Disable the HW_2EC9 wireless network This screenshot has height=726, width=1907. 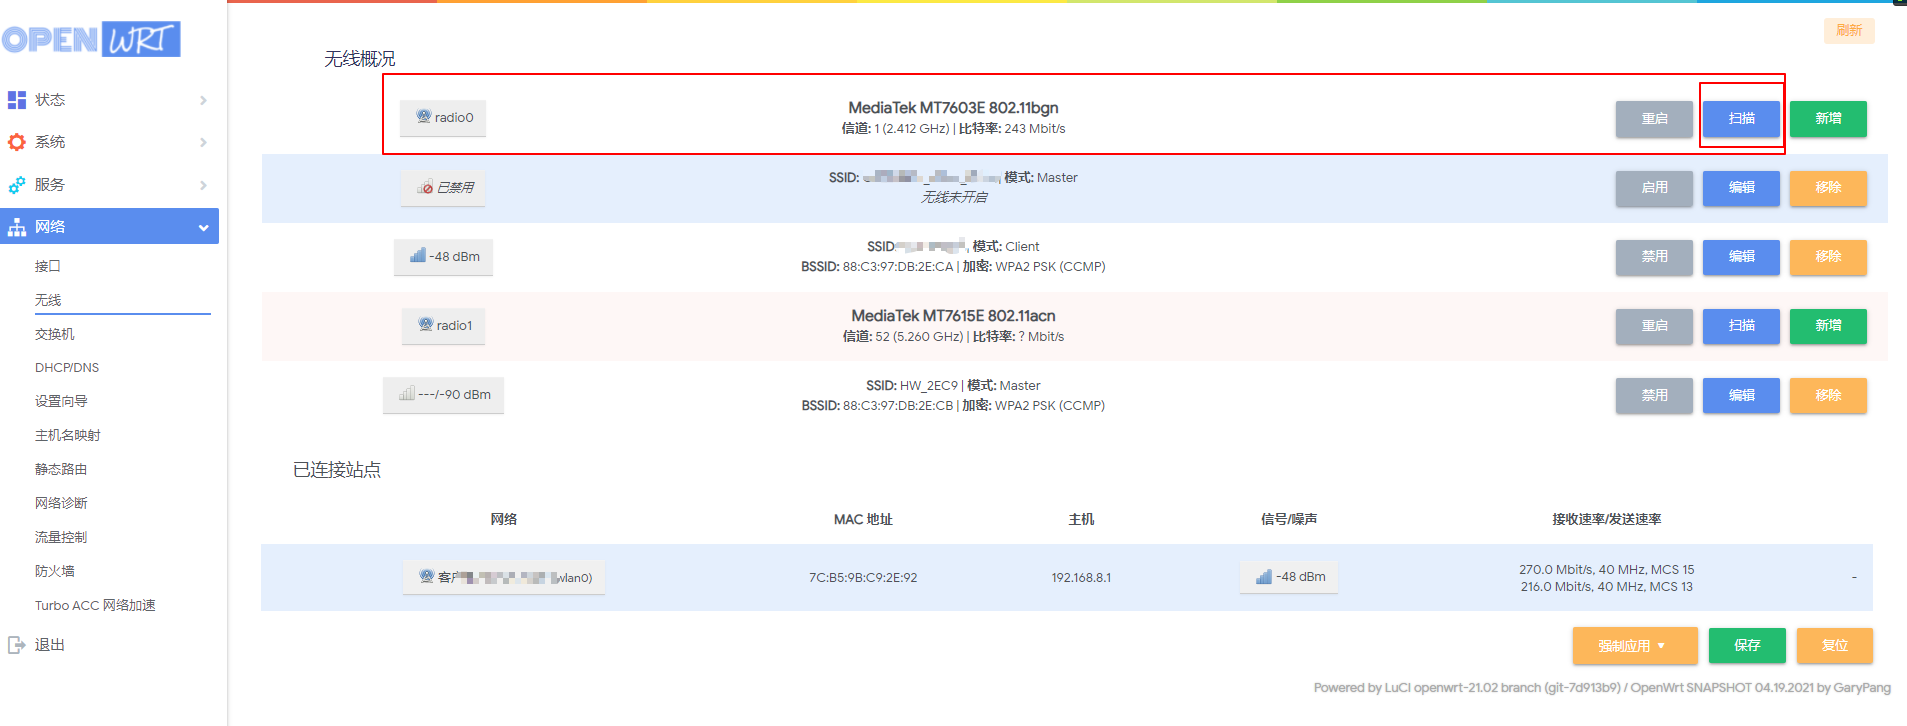point(1654,396)
